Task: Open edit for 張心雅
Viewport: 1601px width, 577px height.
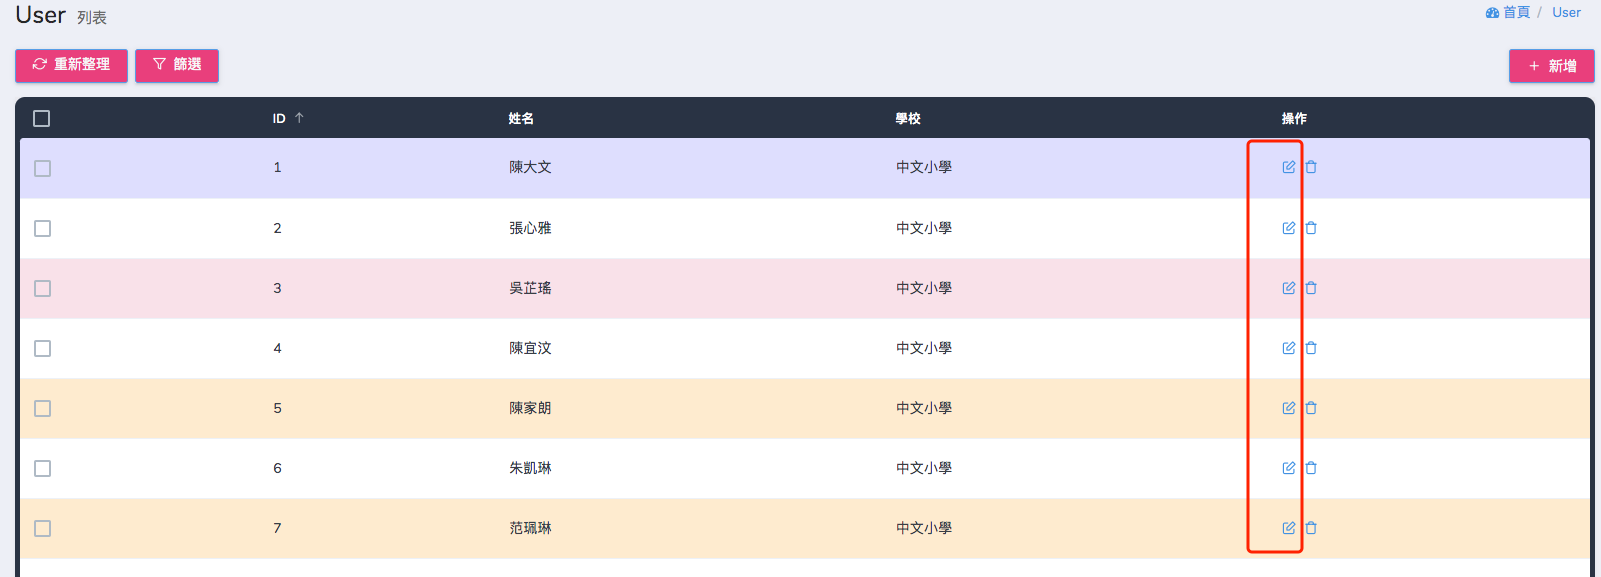Action: pos(1289,228)
